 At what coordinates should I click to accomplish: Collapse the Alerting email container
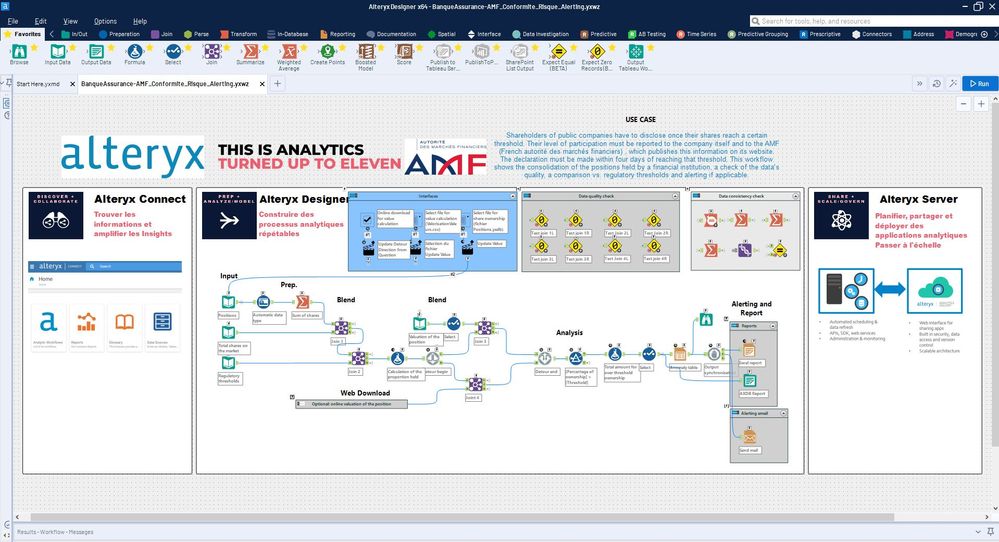(783, 413)
